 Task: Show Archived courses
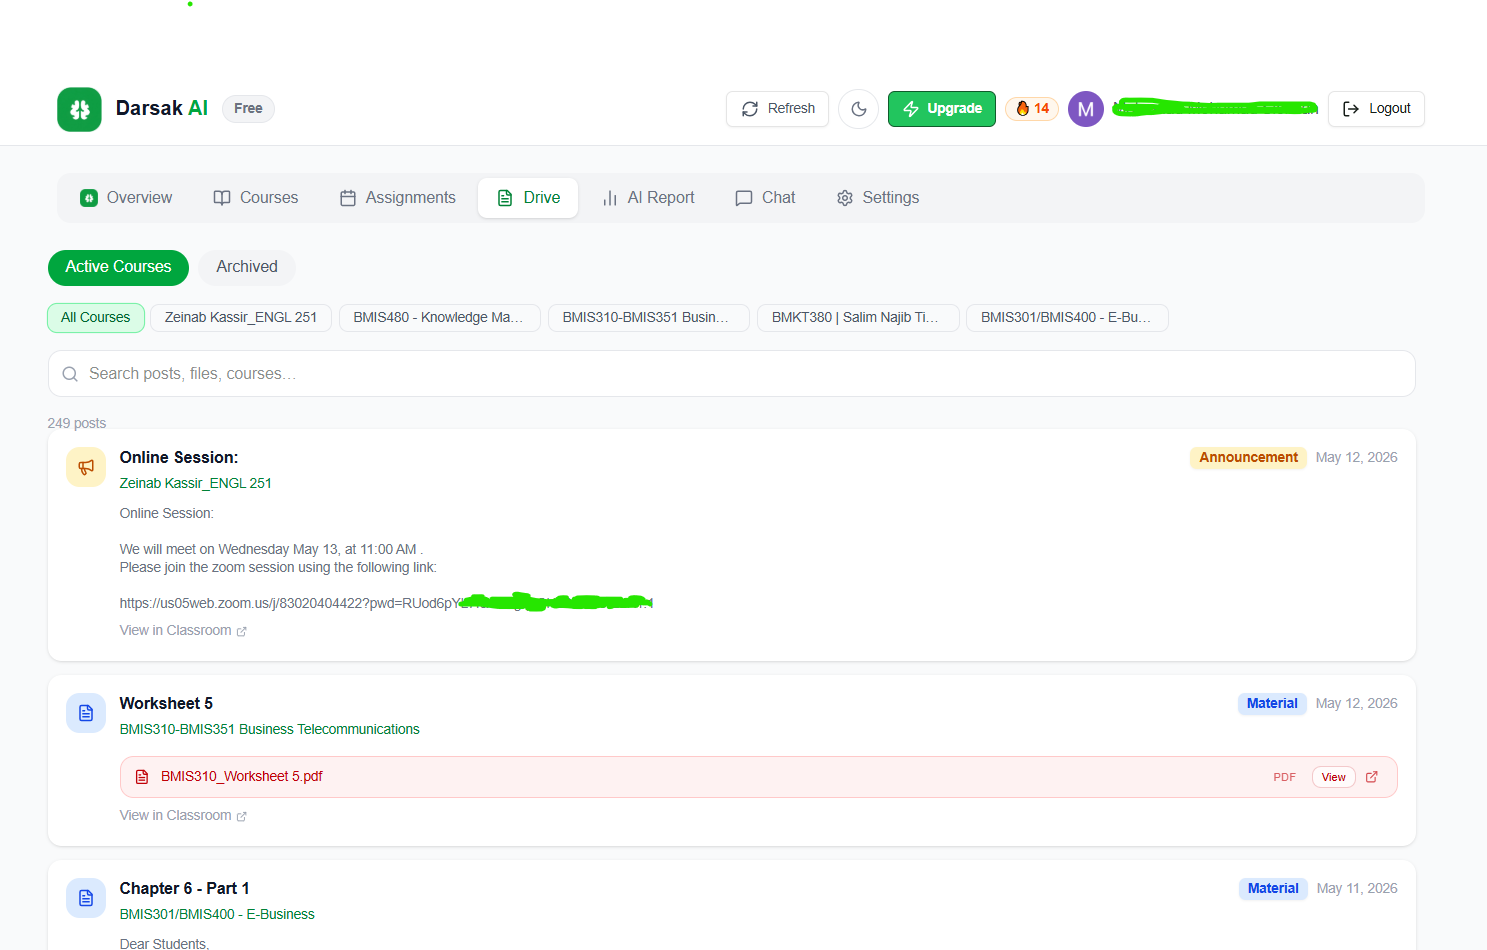(247, 267)
